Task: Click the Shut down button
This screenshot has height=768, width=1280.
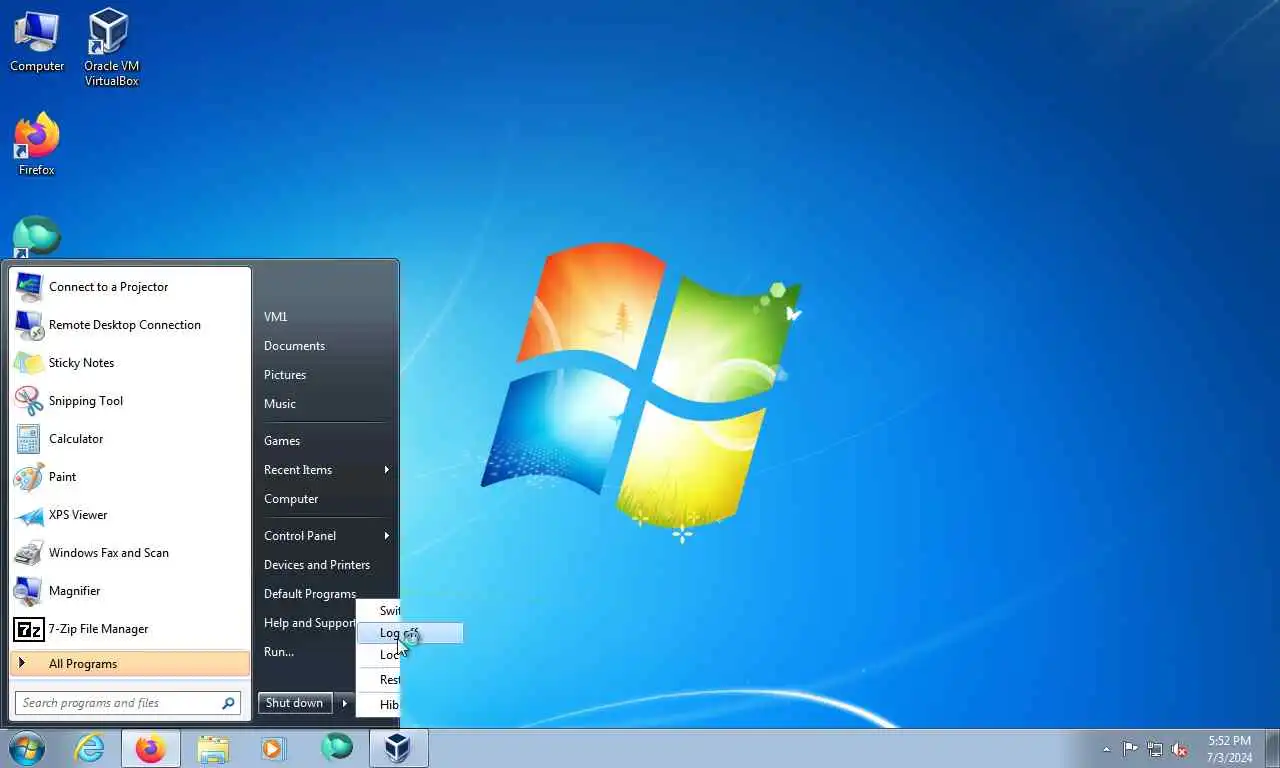Action: [x=295, y=703]
